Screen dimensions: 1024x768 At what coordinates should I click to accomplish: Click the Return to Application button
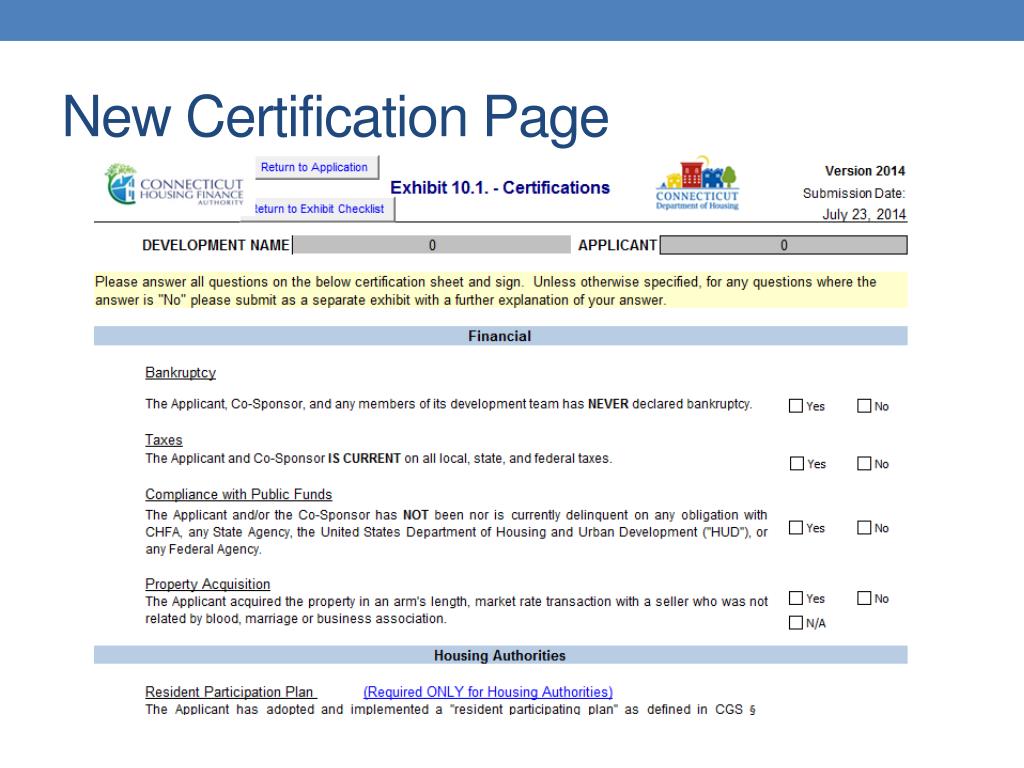click(x=316, y=167)
